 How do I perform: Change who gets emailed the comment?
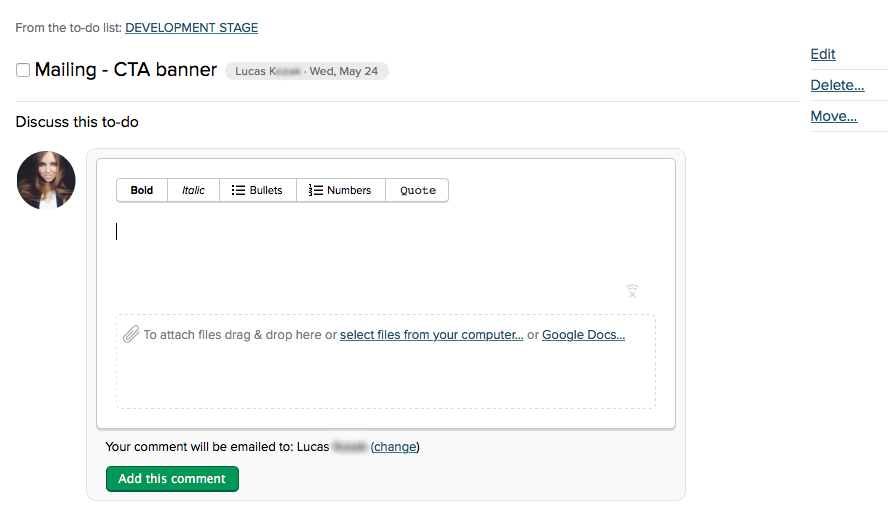click(395, 447)
